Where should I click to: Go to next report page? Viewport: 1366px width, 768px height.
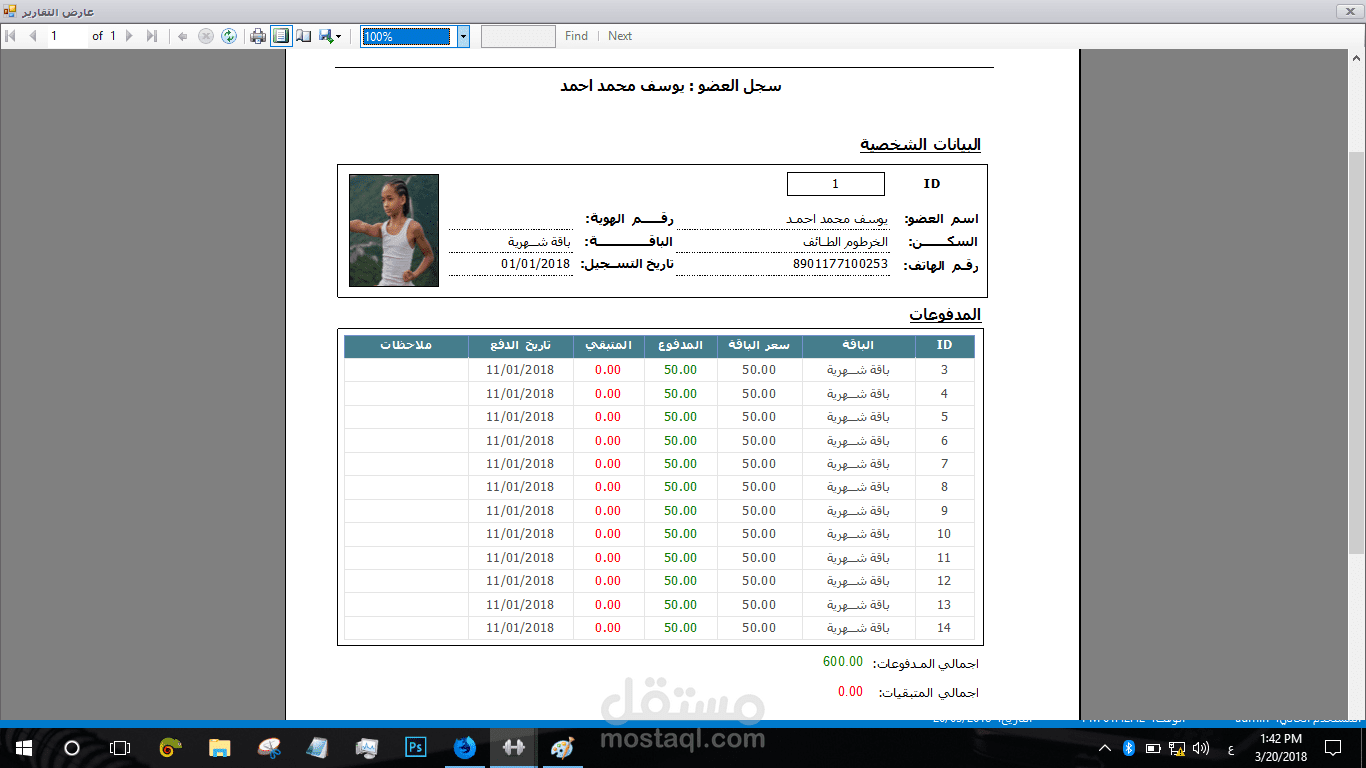coord(129,36)
